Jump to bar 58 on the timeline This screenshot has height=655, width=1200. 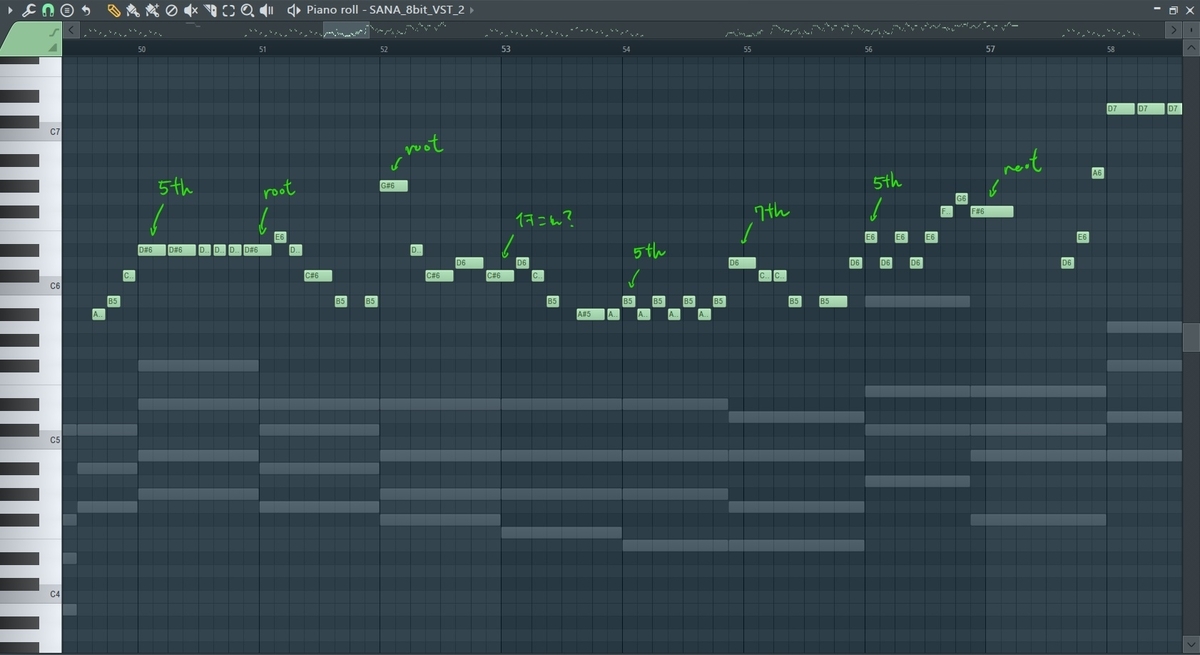[x=1111, y=49]
